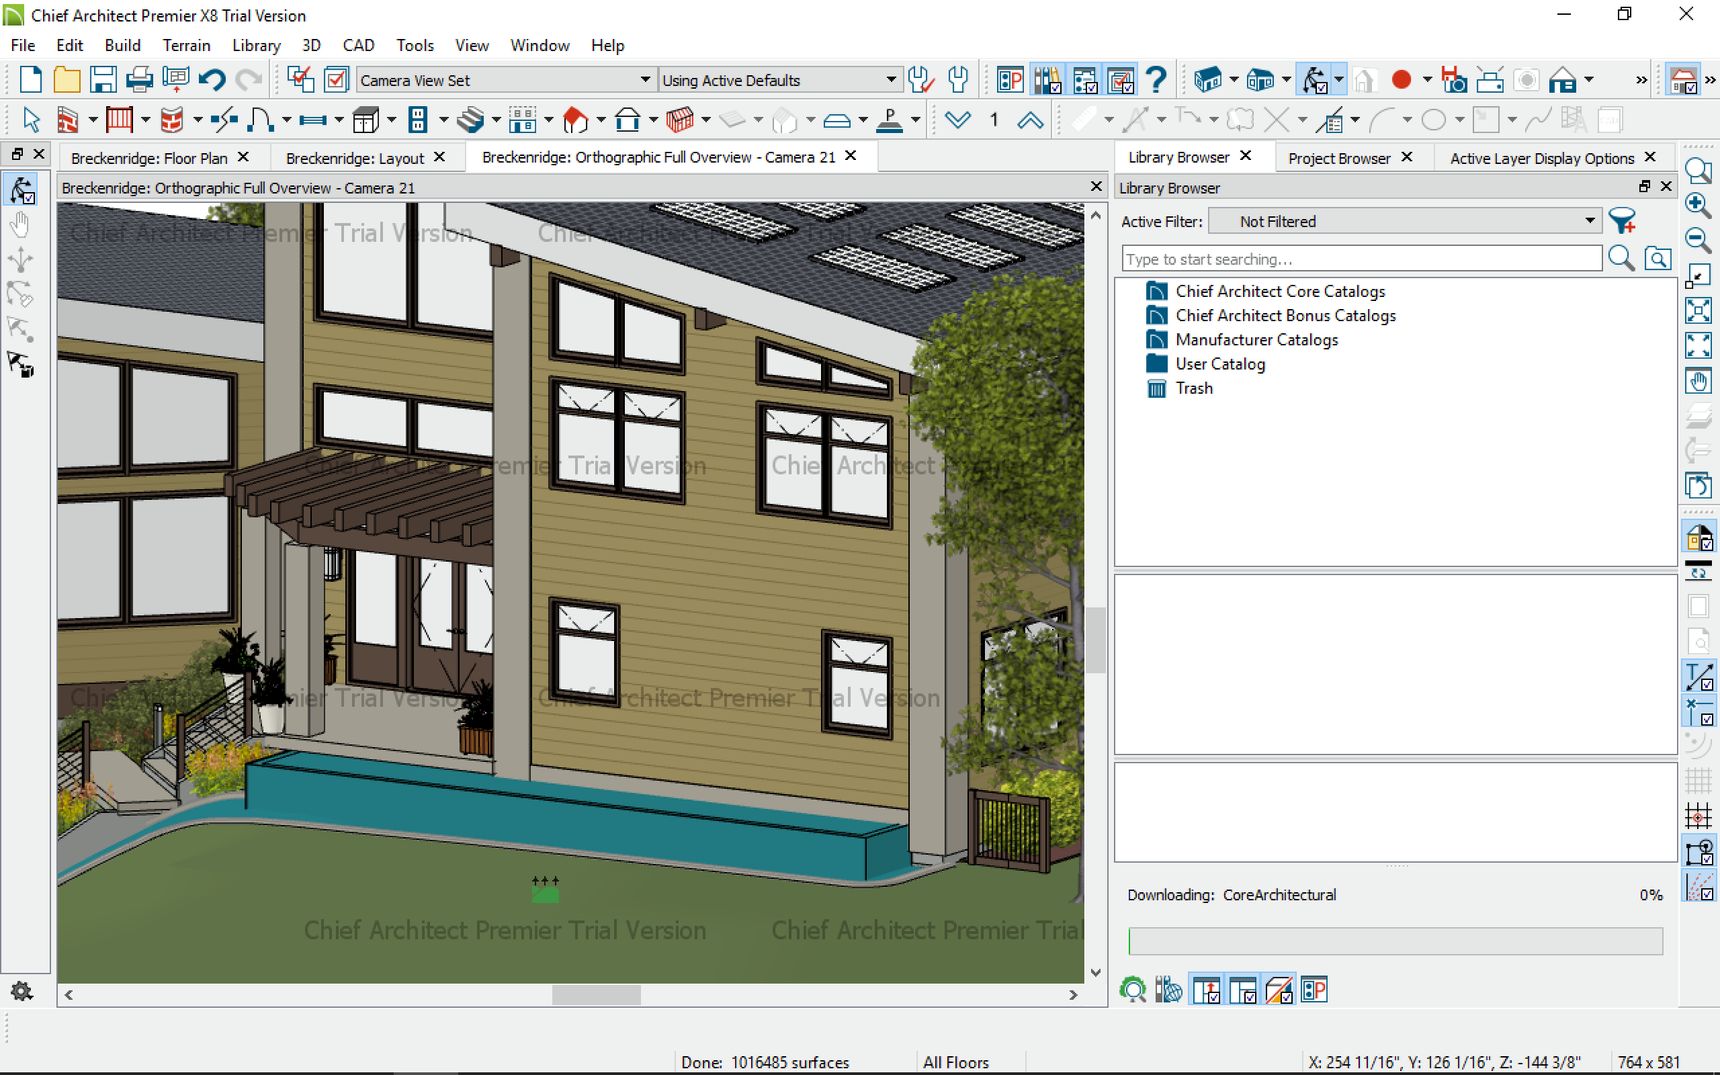This screenshot has height=1075, width=1720.
Task: Go up one floor
Action: (1030, 120)
